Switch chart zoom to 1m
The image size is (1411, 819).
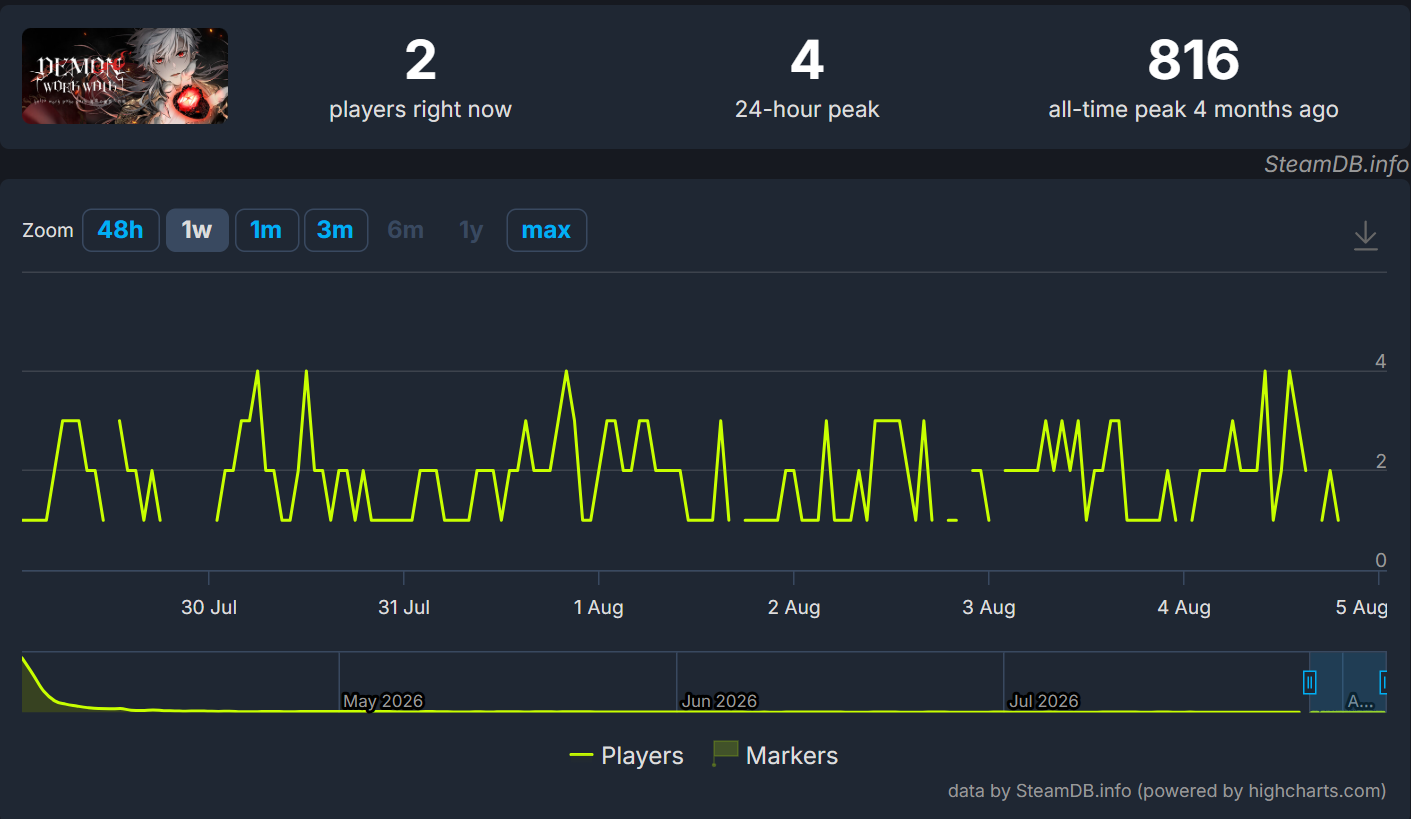point(266,230)
